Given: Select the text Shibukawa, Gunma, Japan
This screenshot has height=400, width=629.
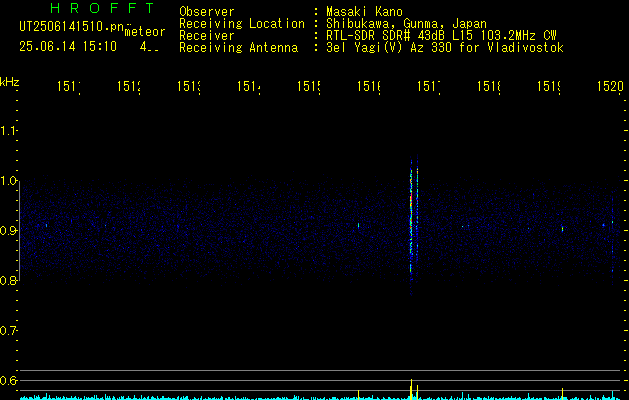Looking at the screenshot, I should coord(406,24).
